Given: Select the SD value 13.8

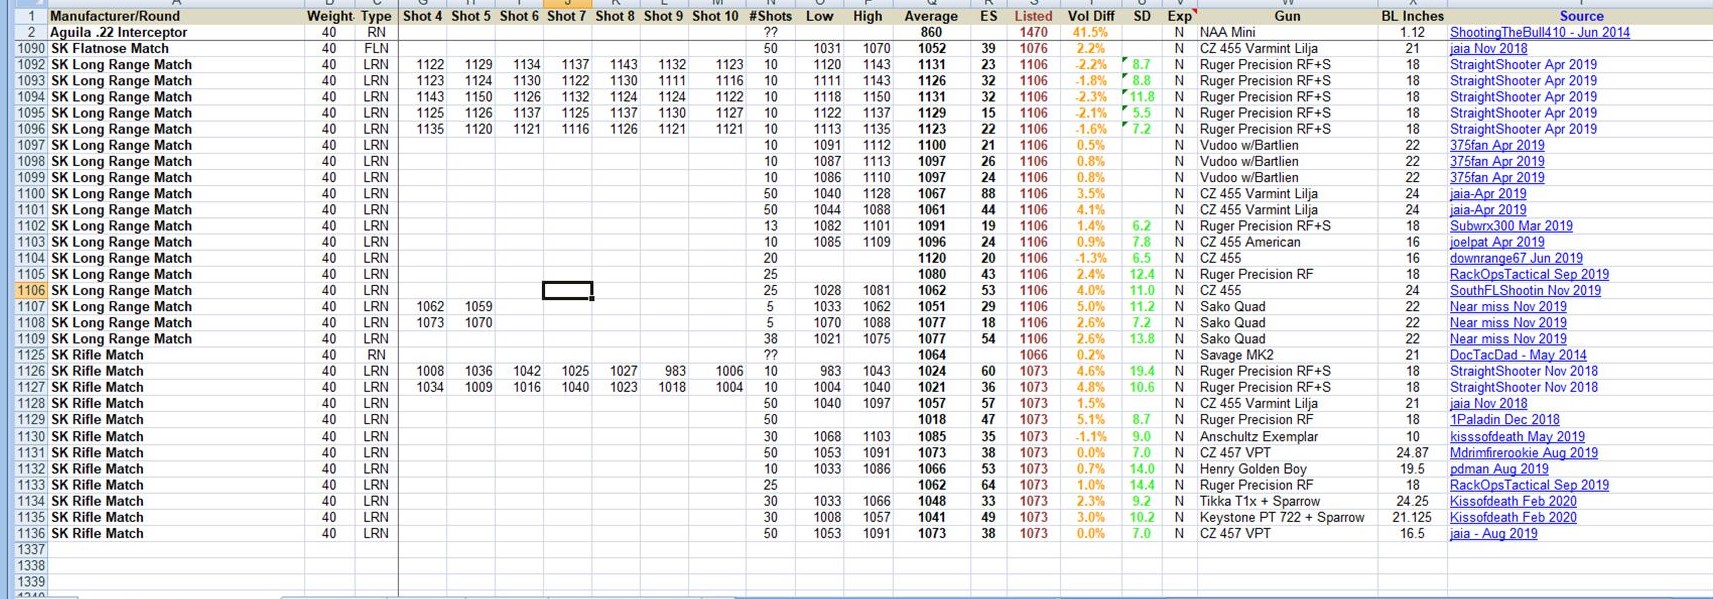Looking at the screenshot, I should click(x=1142, y=339).
